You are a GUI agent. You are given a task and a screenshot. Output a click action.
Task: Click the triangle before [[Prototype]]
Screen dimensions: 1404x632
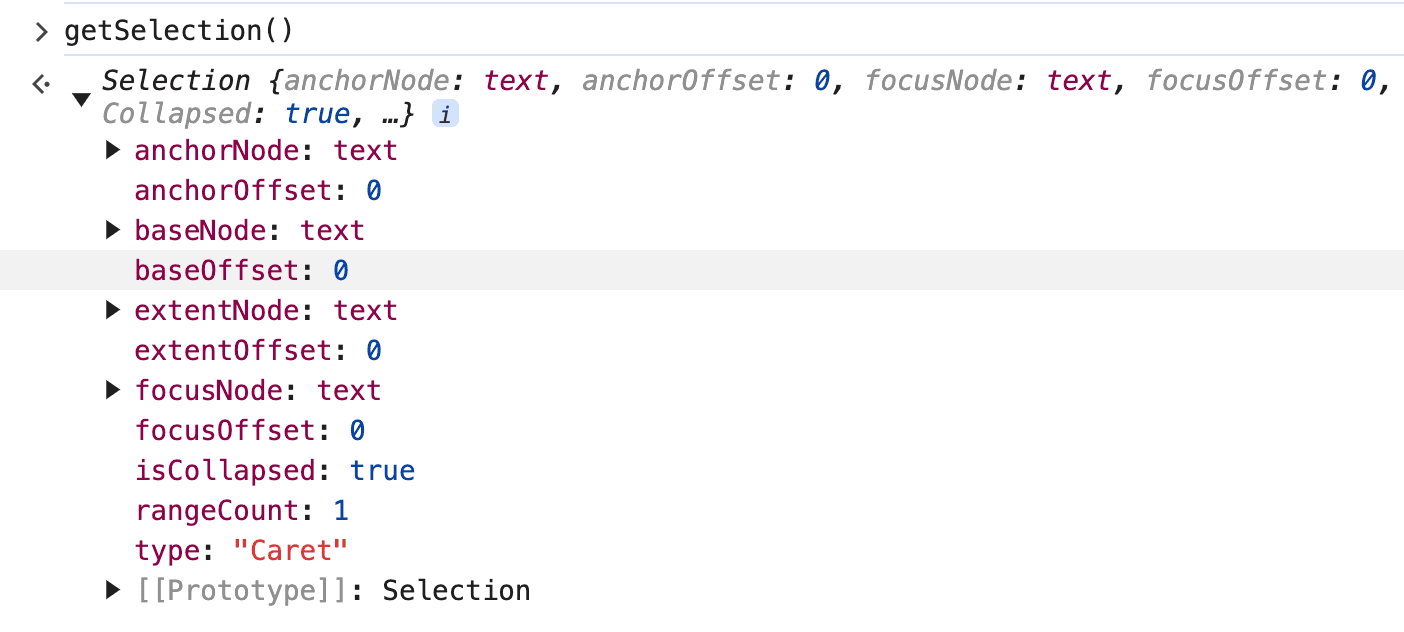coord(112,590)
